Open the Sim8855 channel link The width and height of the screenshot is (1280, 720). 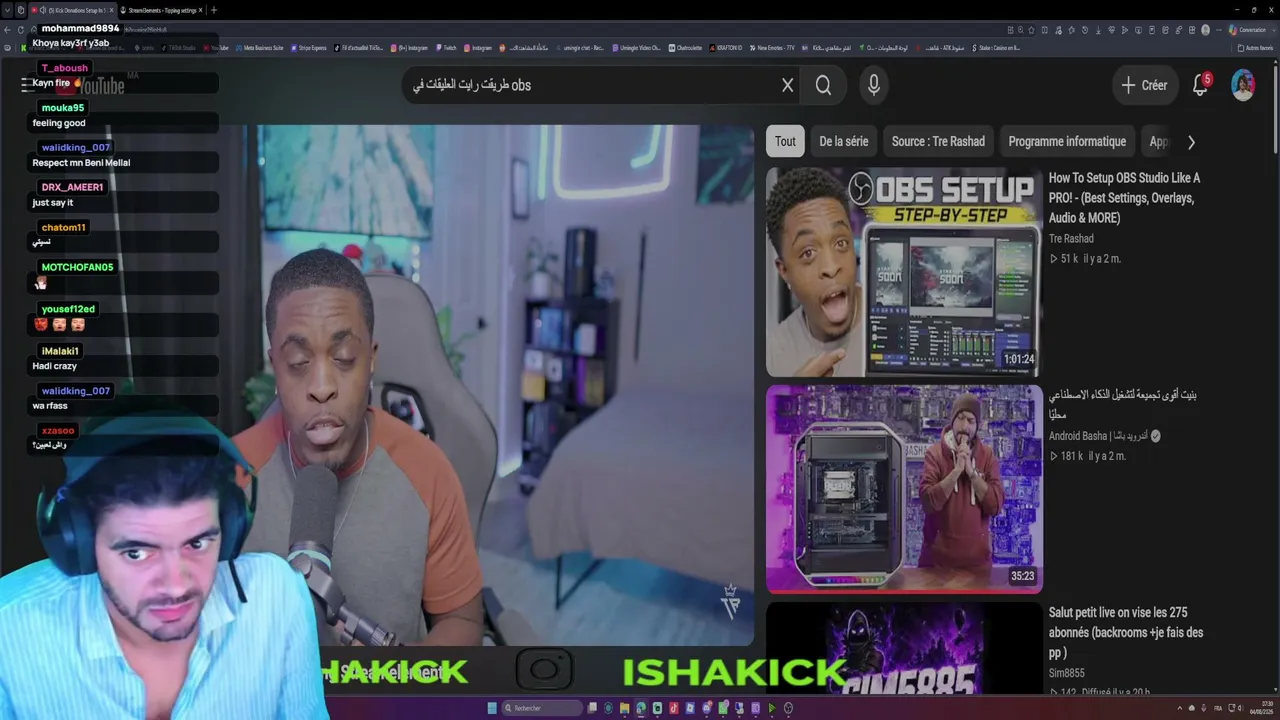click(1066, 673)
